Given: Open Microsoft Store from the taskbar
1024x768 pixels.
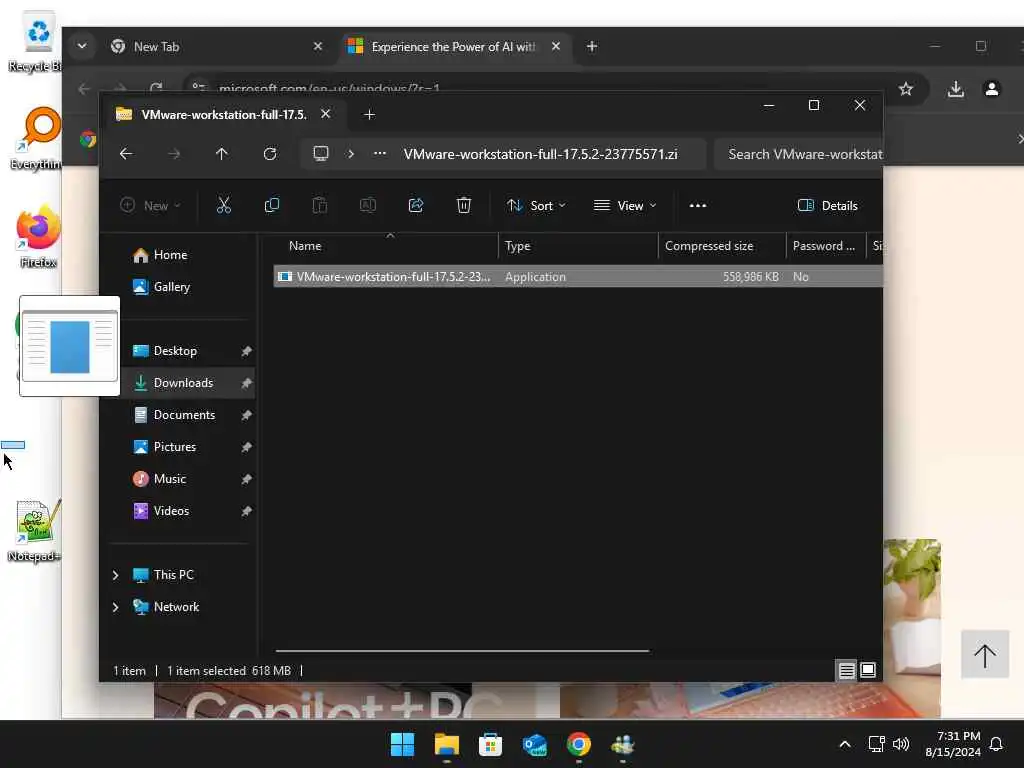Looking at the screenshot, I should click(490, 744).
